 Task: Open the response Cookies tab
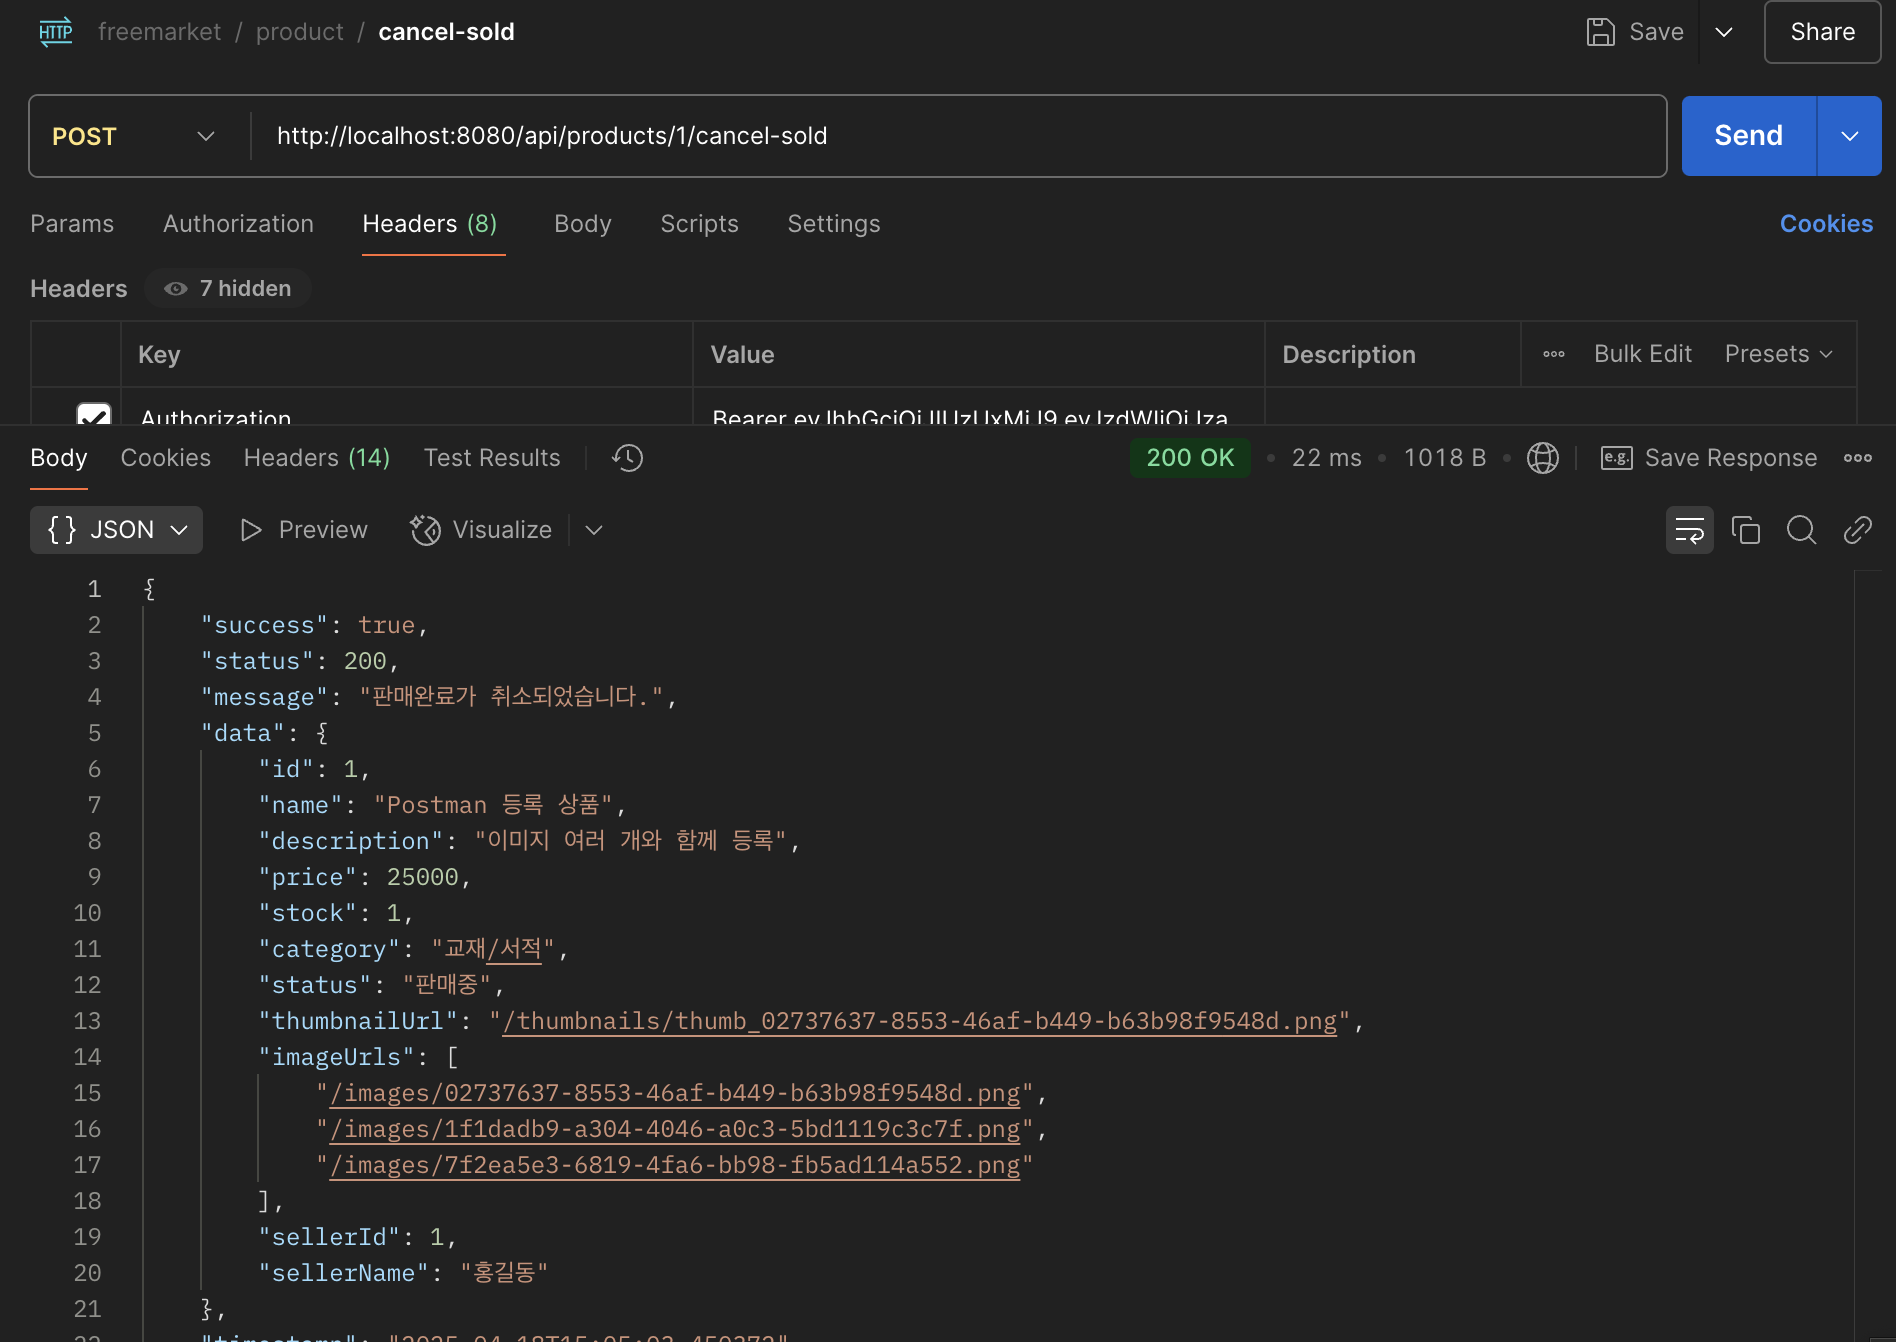click(x=166, y=458)
